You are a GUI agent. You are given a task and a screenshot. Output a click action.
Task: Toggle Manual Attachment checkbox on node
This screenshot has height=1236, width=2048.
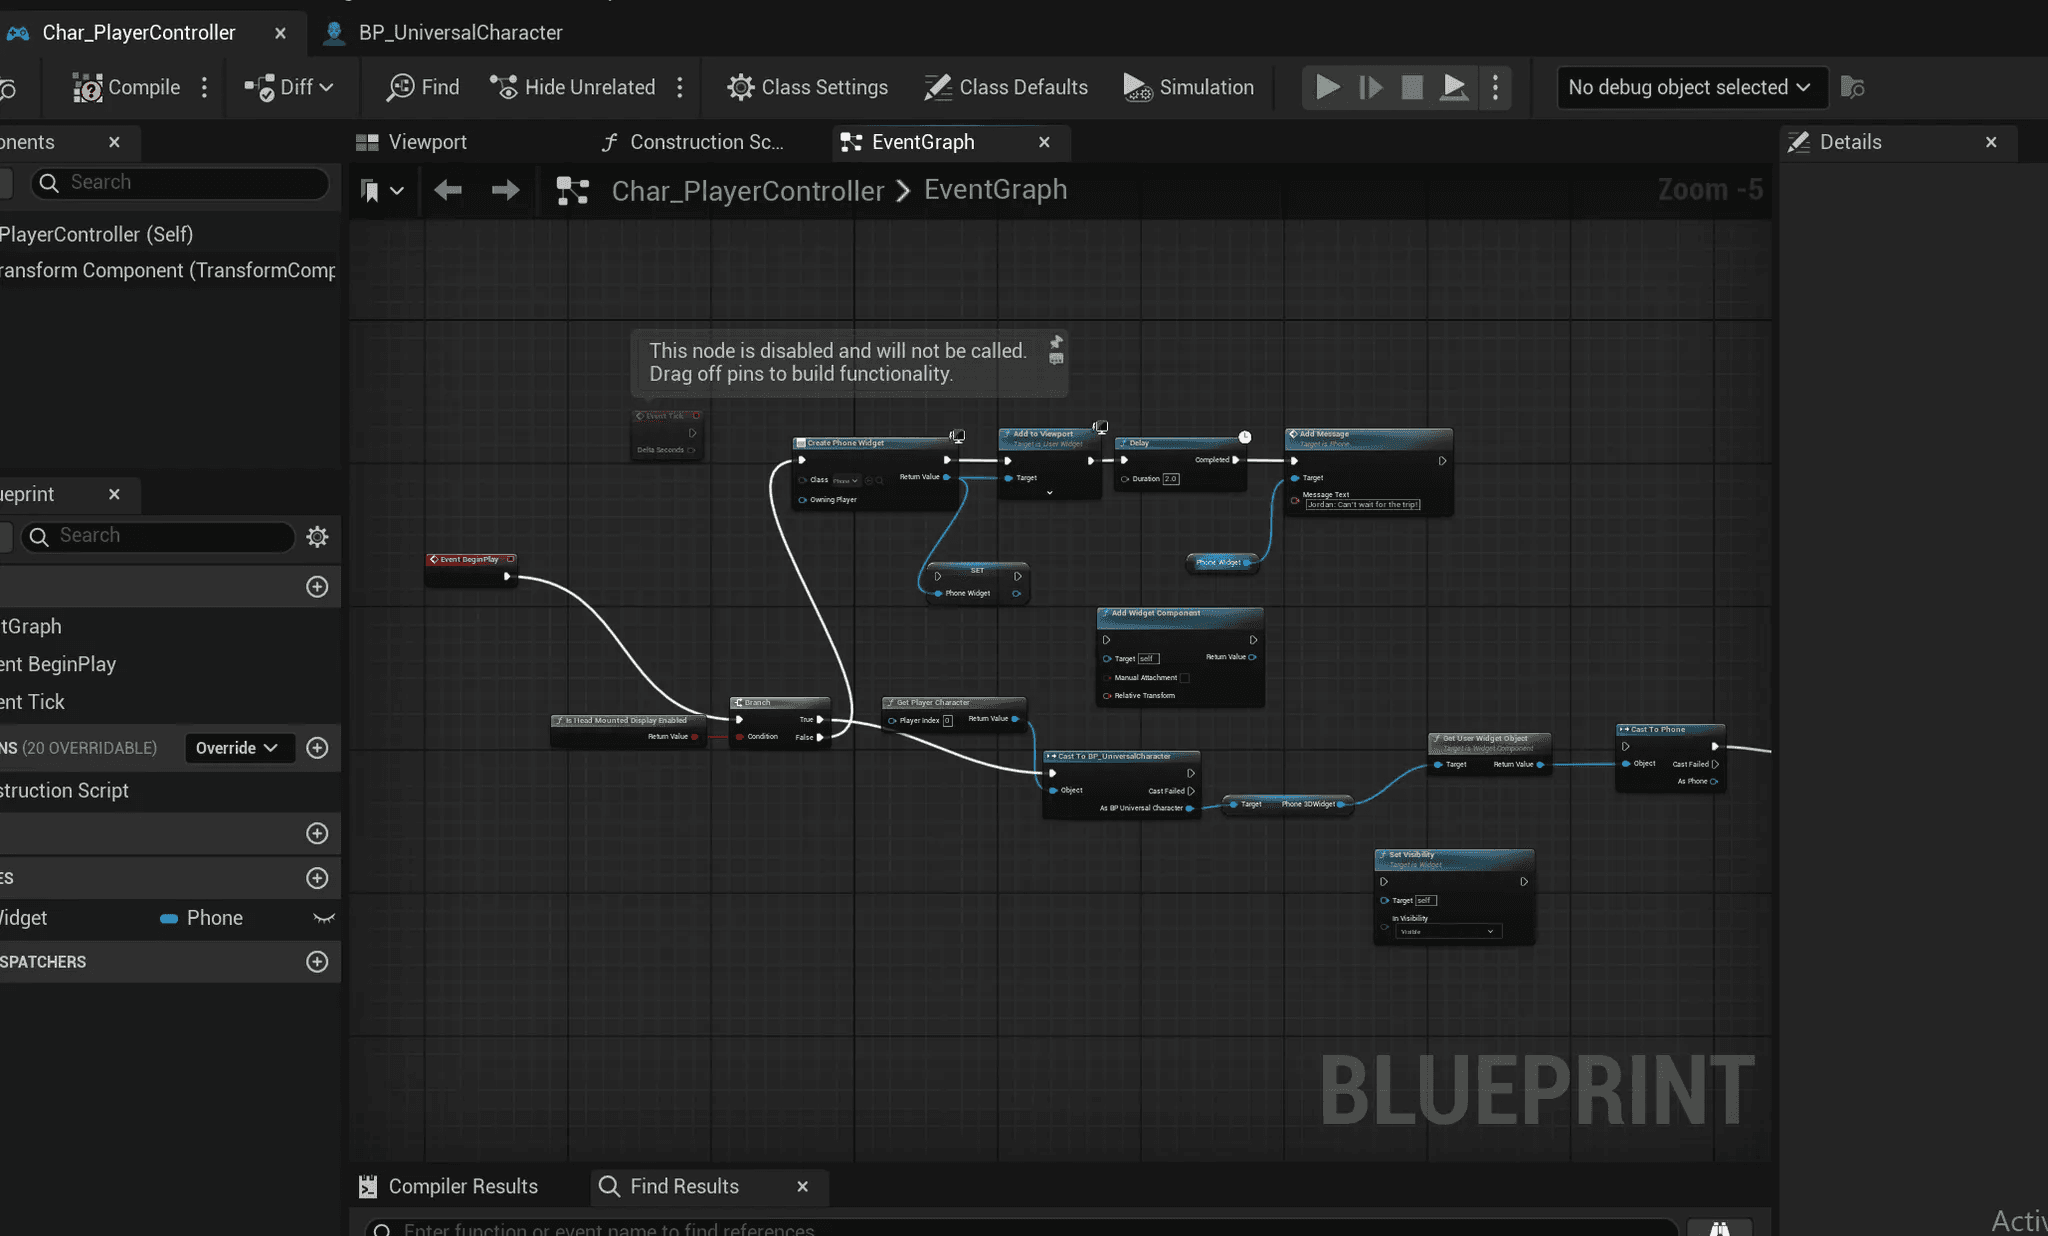pyautogui.click(x=1185, y=678)
